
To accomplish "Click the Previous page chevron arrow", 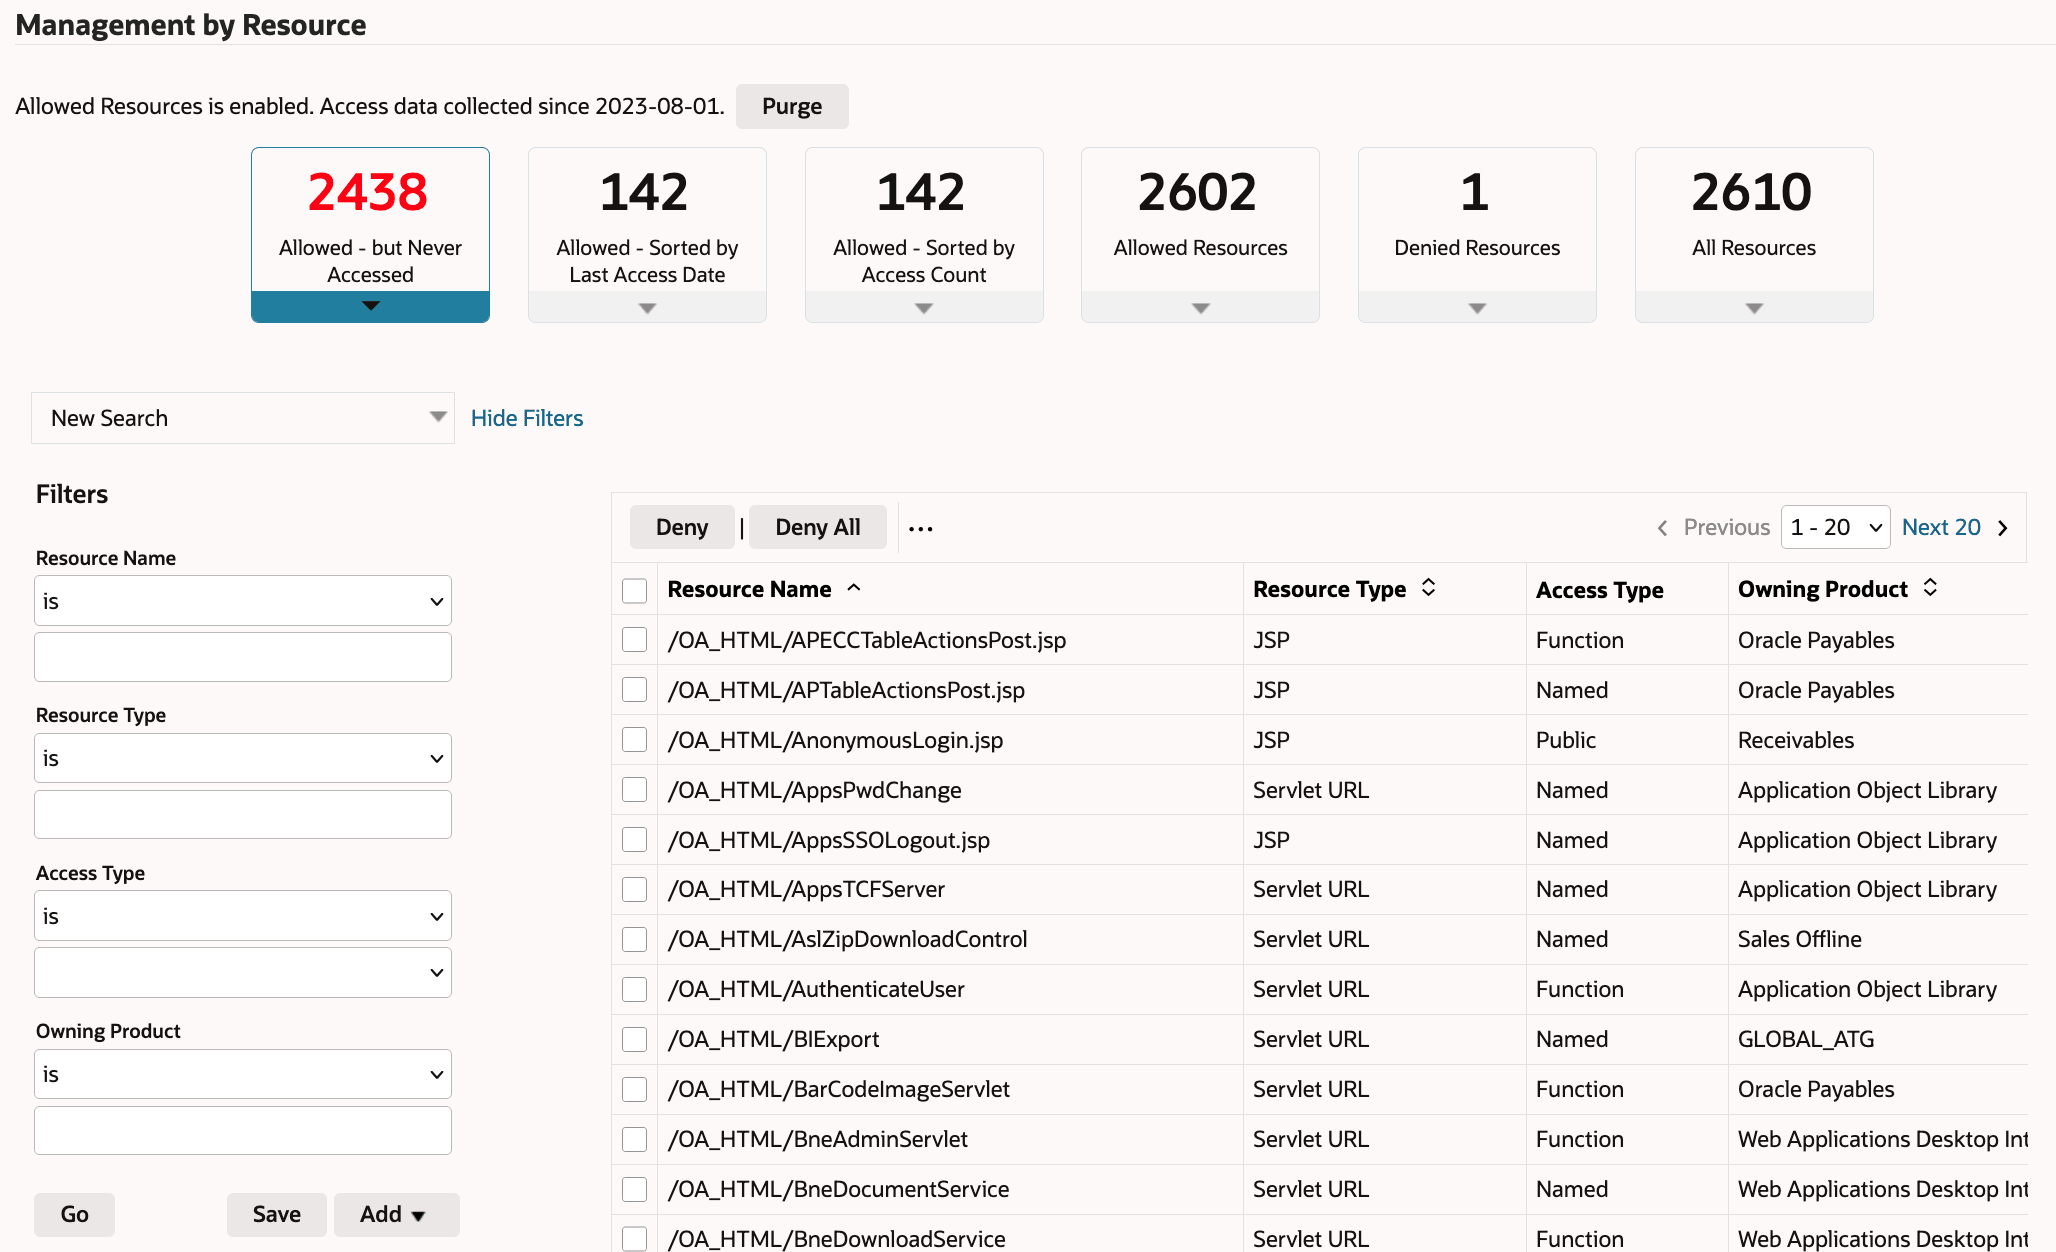I will coord(1662,528).
